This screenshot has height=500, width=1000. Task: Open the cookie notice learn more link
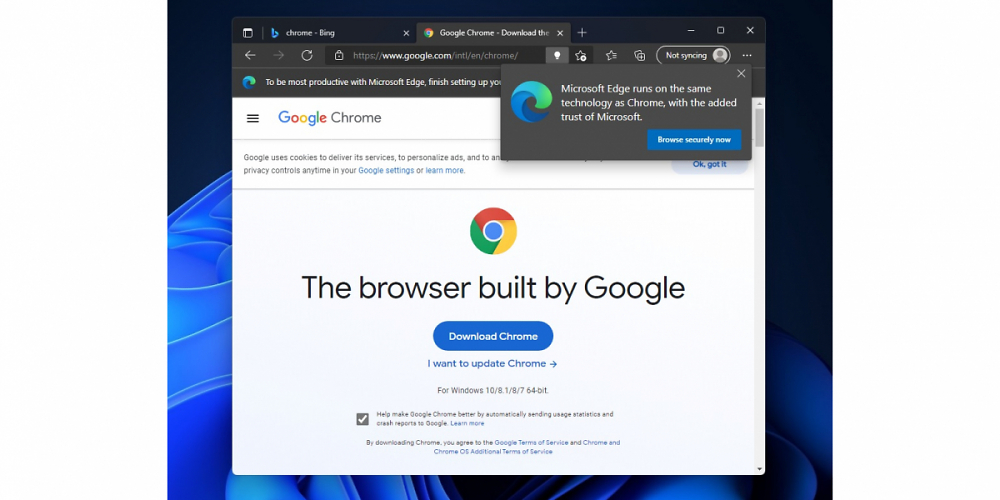[445, 170]
